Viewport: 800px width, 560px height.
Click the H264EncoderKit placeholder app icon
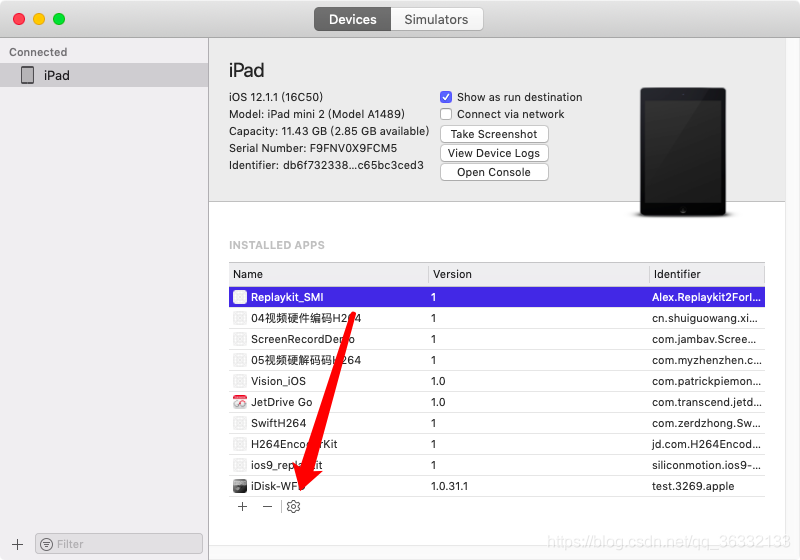click(240, 444)
